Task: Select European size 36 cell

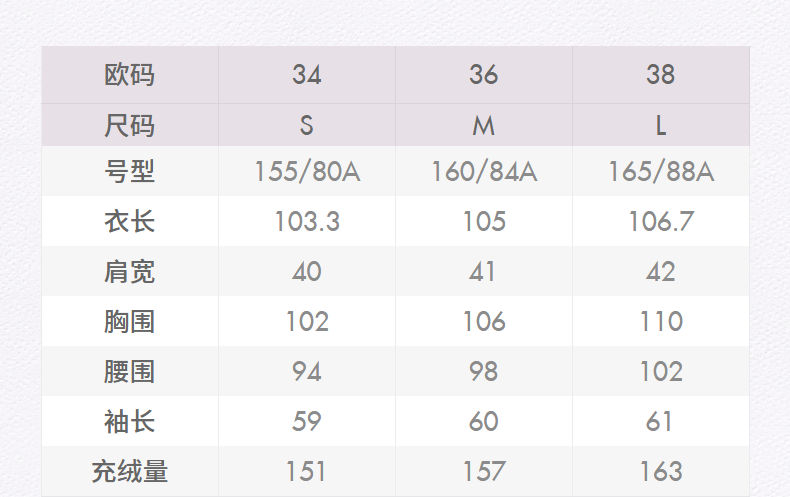Action: point(484,75)
